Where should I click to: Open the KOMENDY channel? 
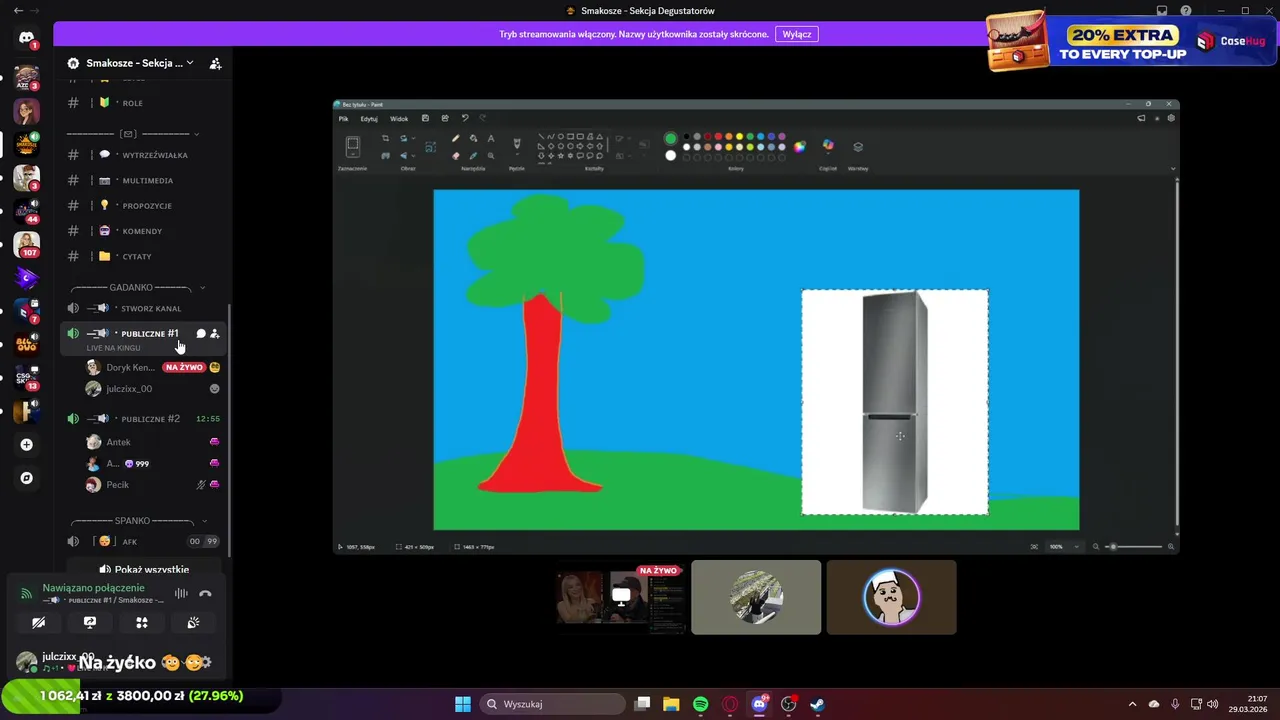[144, 231]
